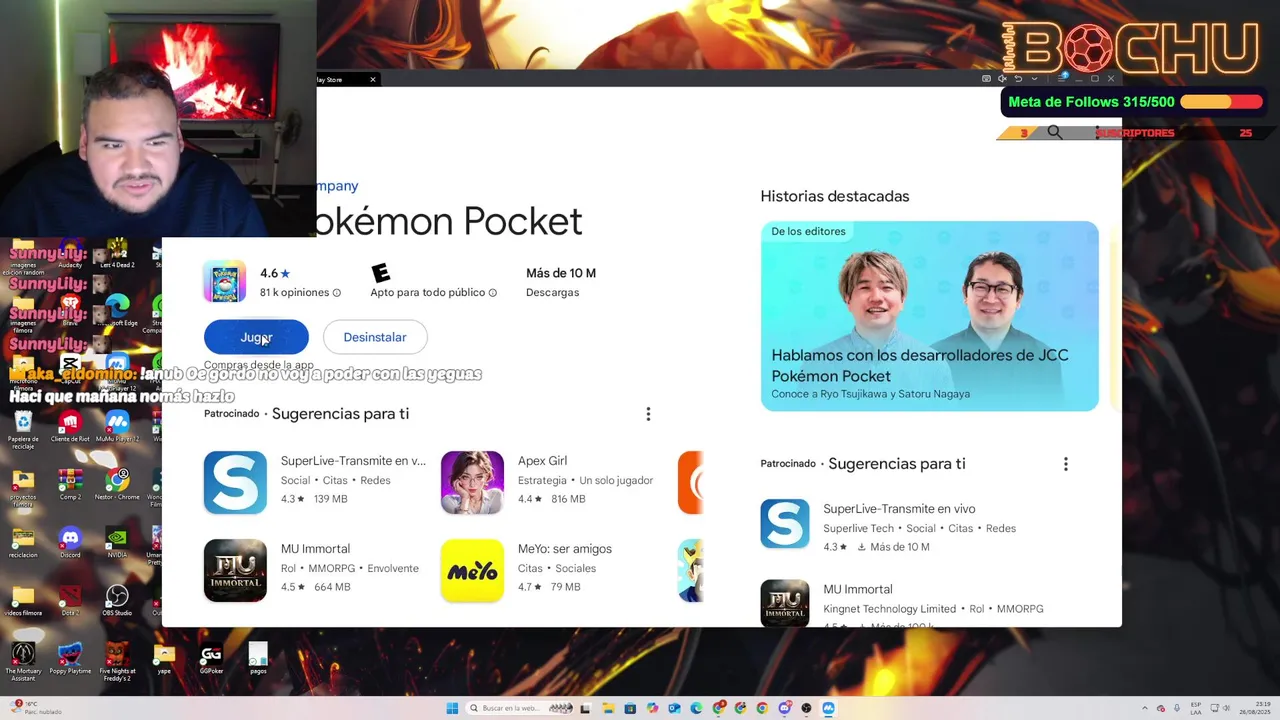Open SuperLive icon in right suggestions column

[x=785, y=523]
